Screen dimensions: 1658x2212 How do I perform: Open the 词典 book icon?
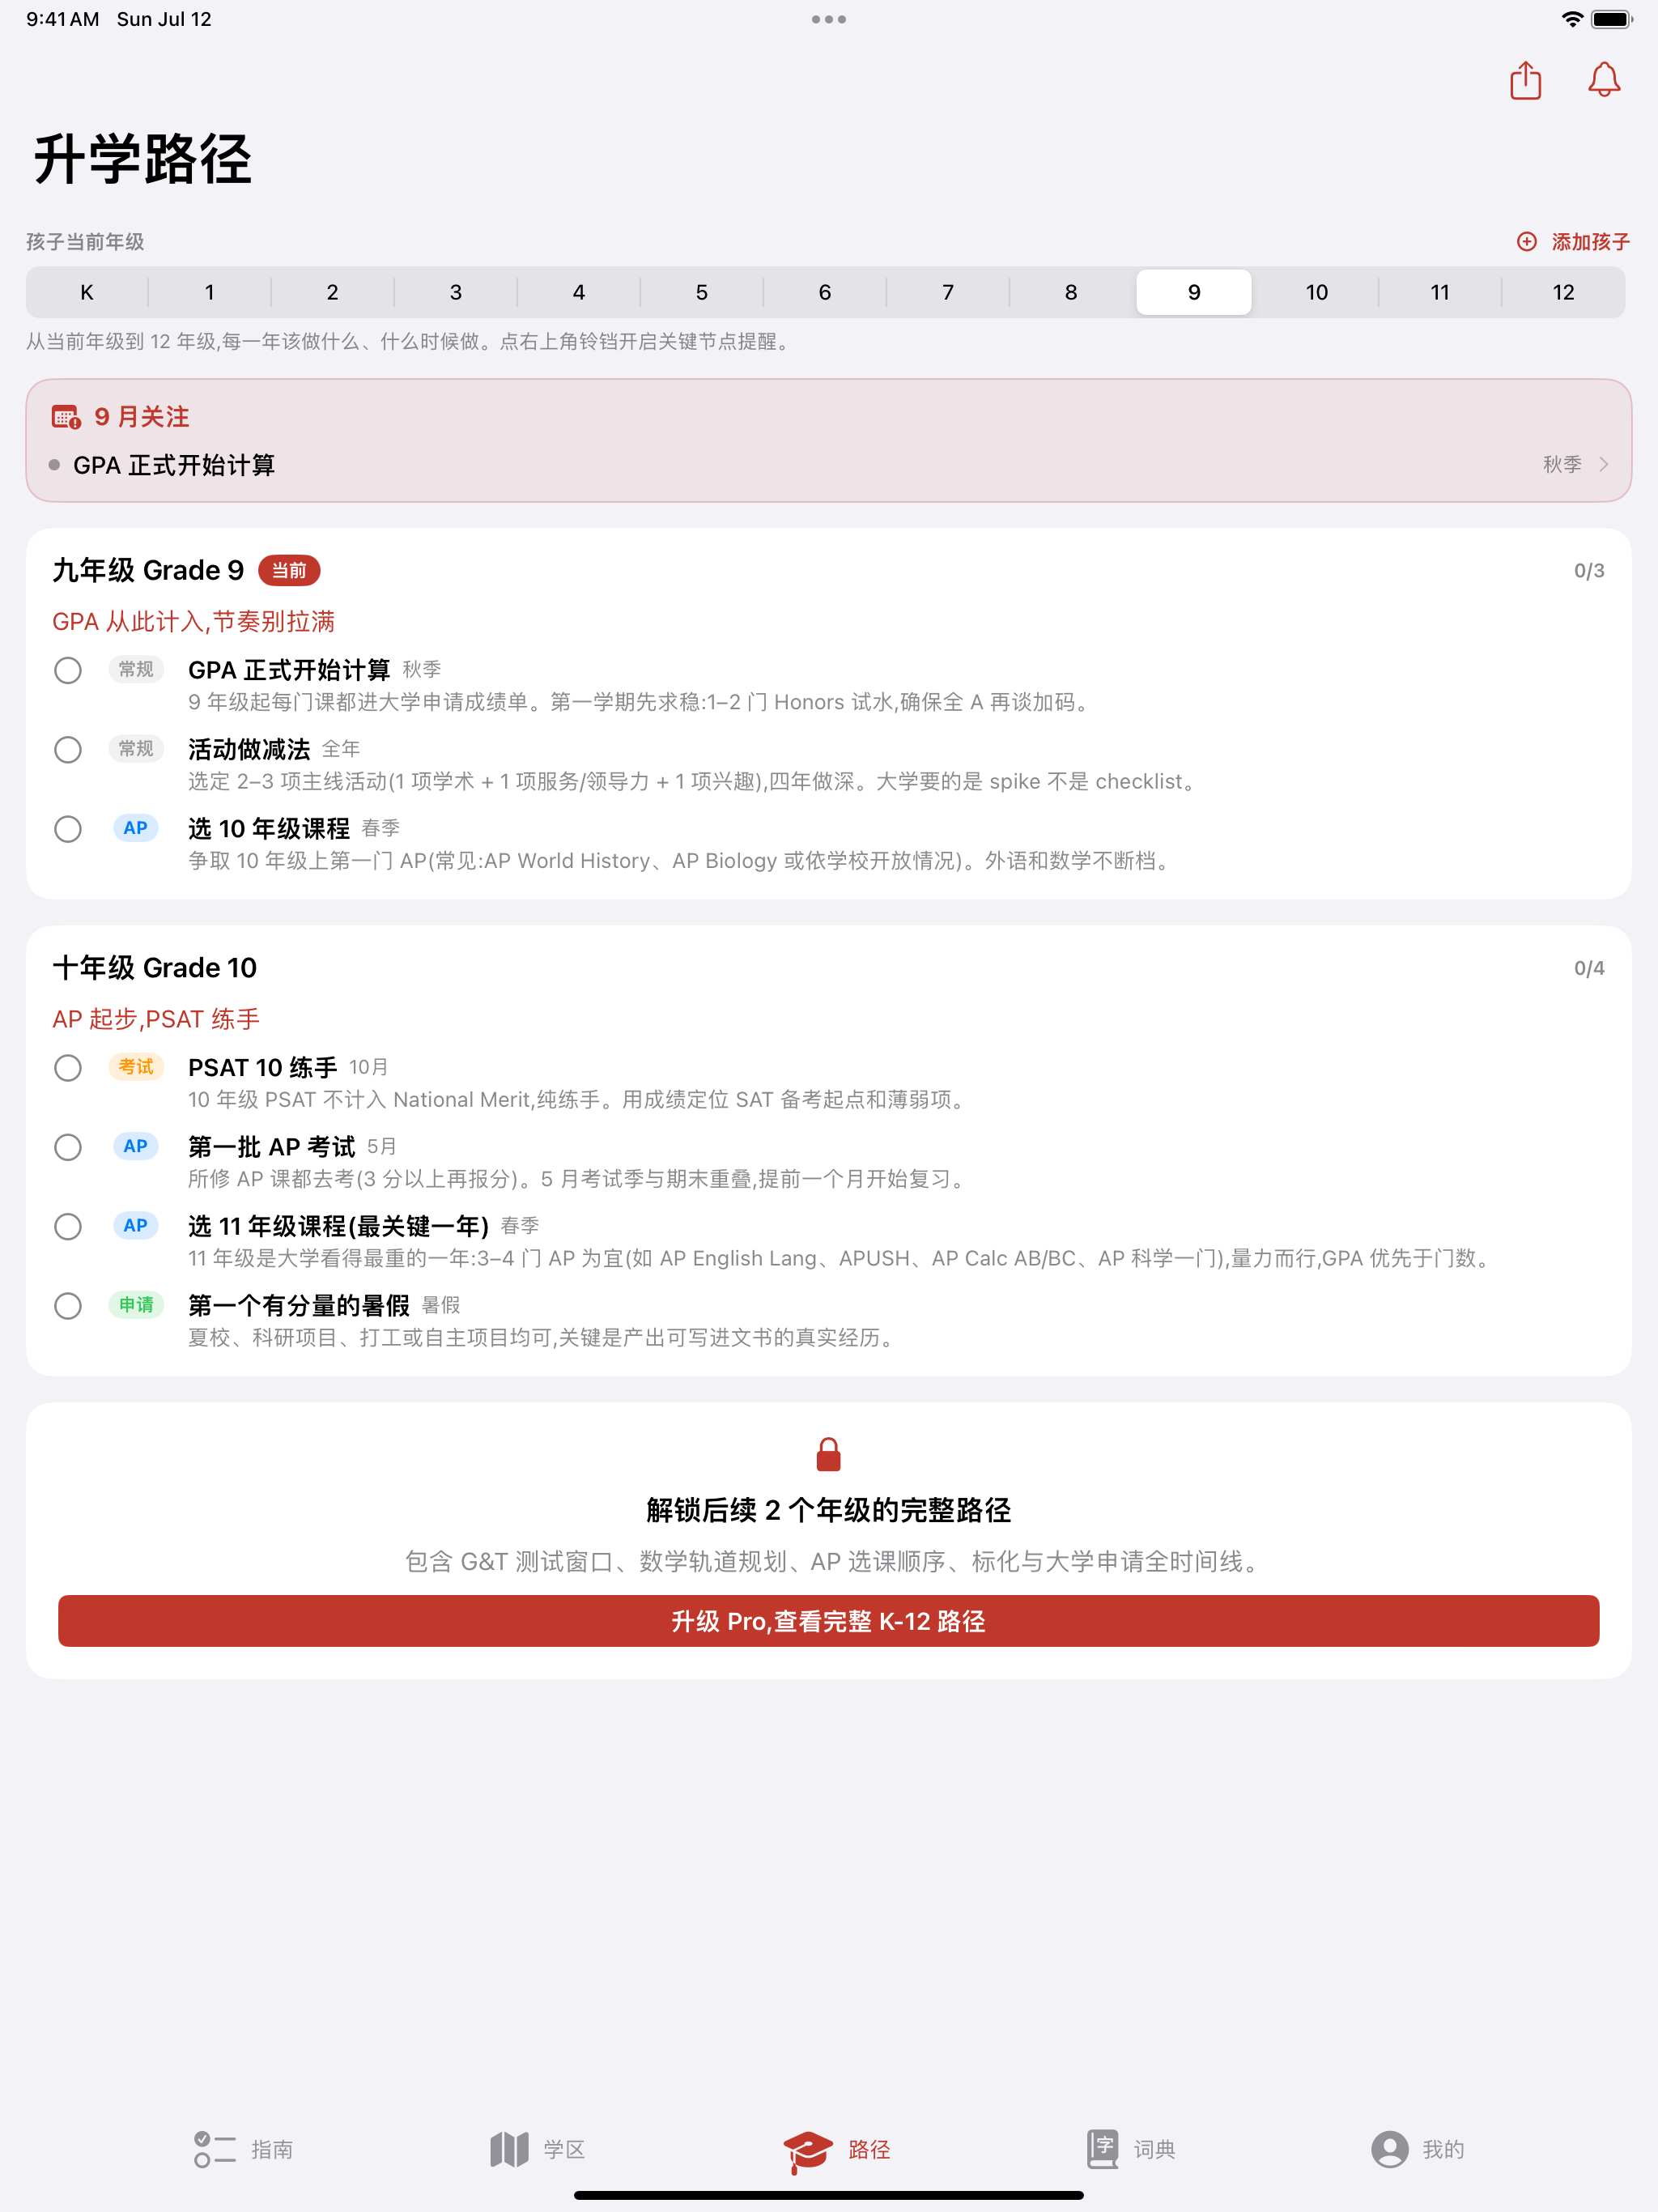pyautogui.click(x=1102, y=2149)
